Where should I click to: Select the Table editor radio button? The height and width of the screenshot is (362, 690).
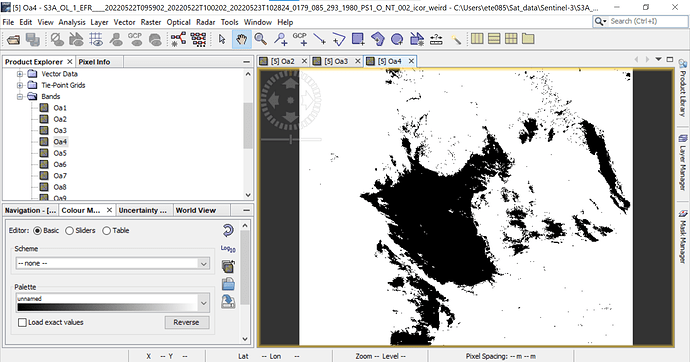pos(106,230)
